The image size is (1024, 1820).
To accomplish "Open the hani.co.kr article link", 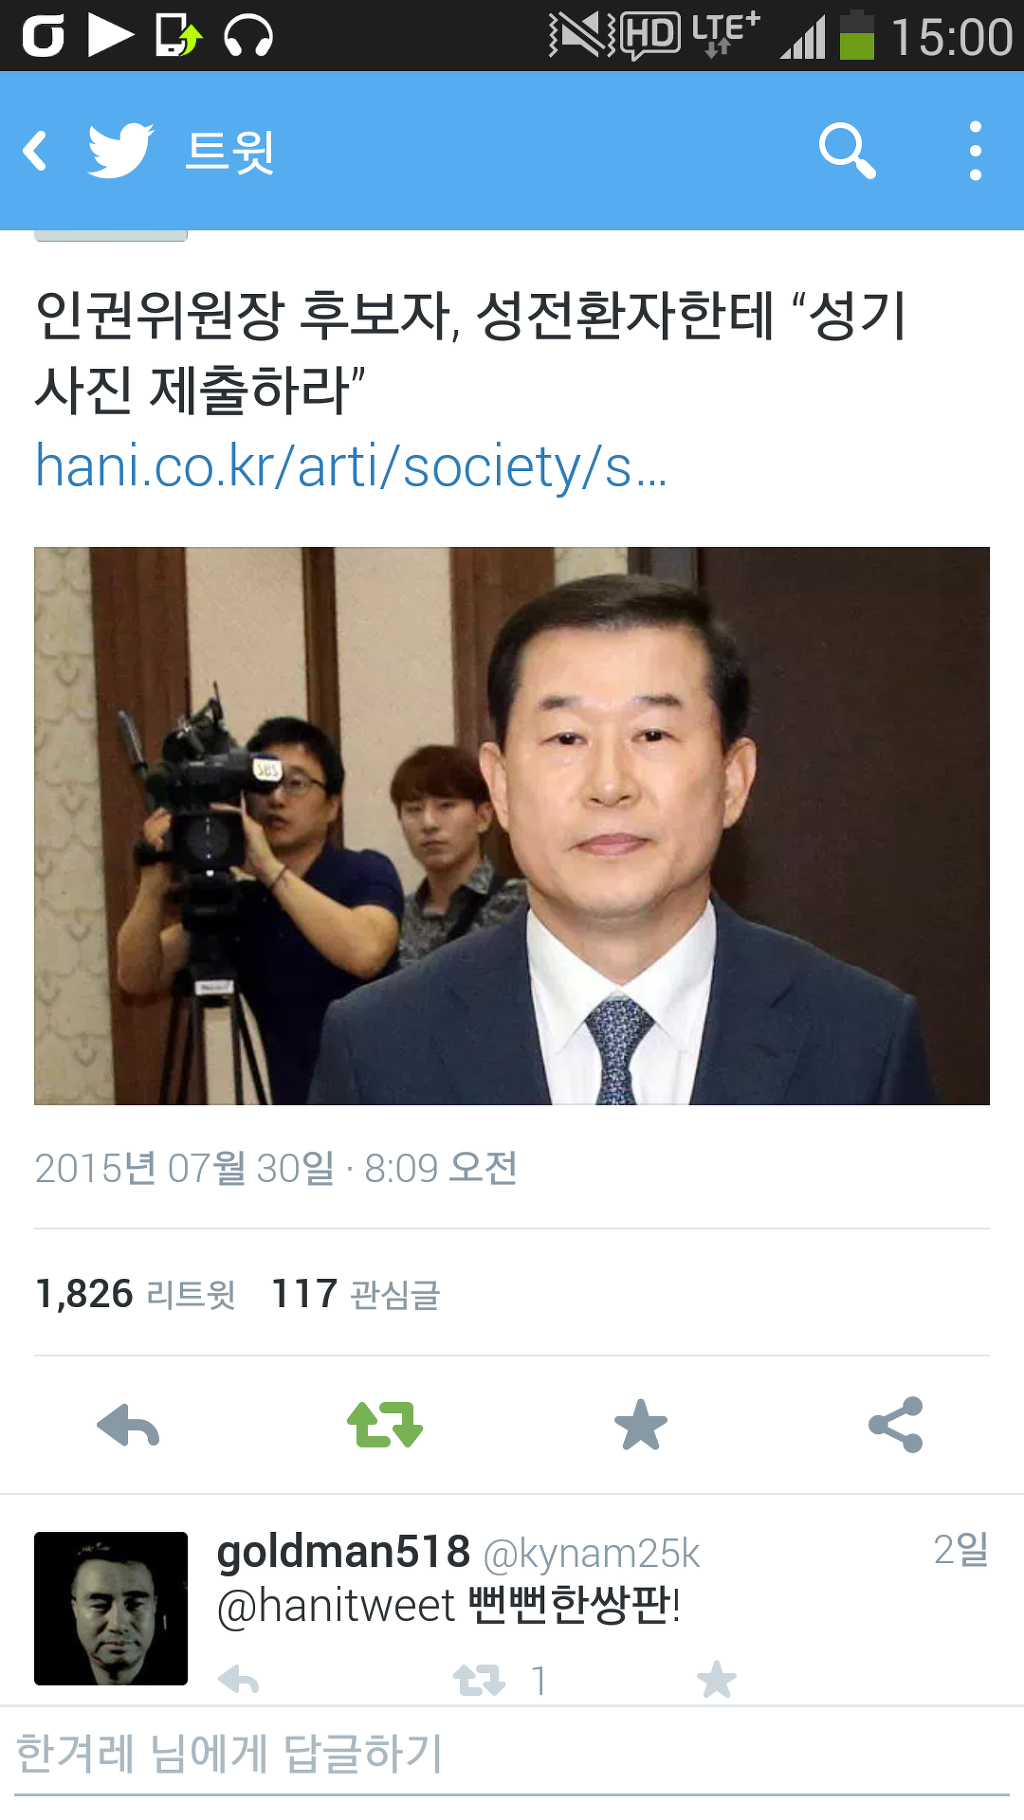I will pyautogui.click(x=351, y=467).
